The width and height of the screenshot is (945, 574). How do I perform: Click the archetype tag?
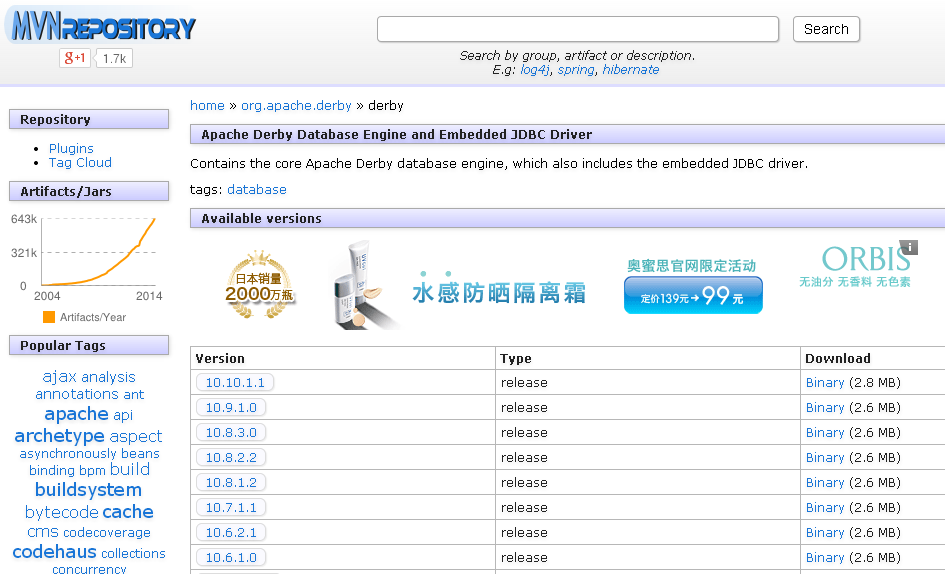[x=59, y=435]
